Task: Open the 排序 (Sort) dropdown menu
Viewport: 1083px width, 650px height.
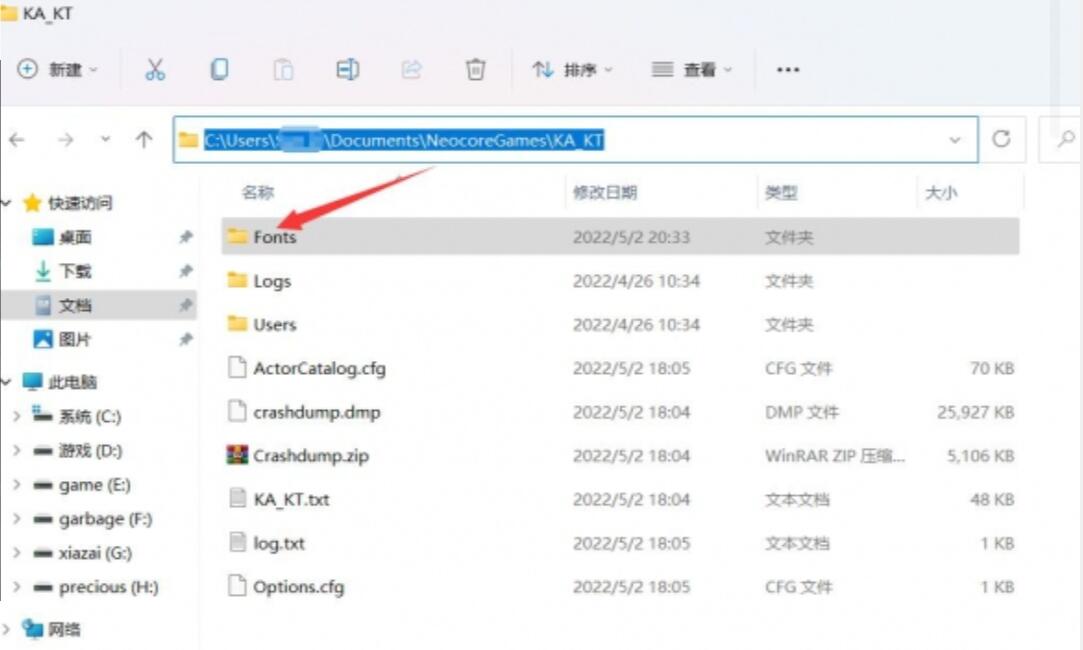Action: (x=573, y=69)
